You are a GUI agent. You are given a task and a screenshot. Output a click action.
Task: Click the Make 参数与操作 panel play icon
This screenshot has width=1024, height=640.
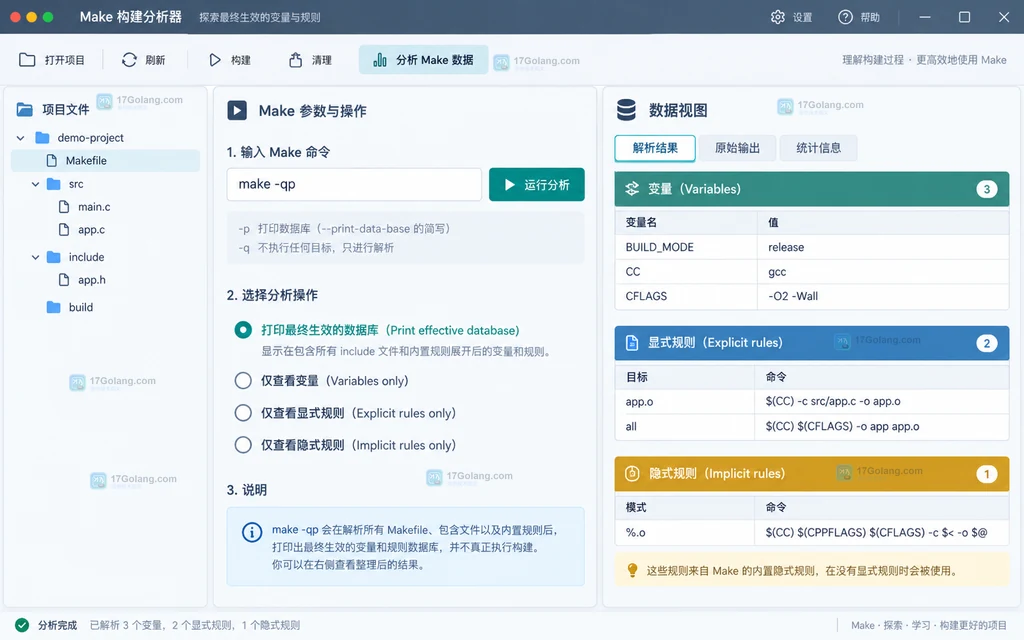click(237, 110)
